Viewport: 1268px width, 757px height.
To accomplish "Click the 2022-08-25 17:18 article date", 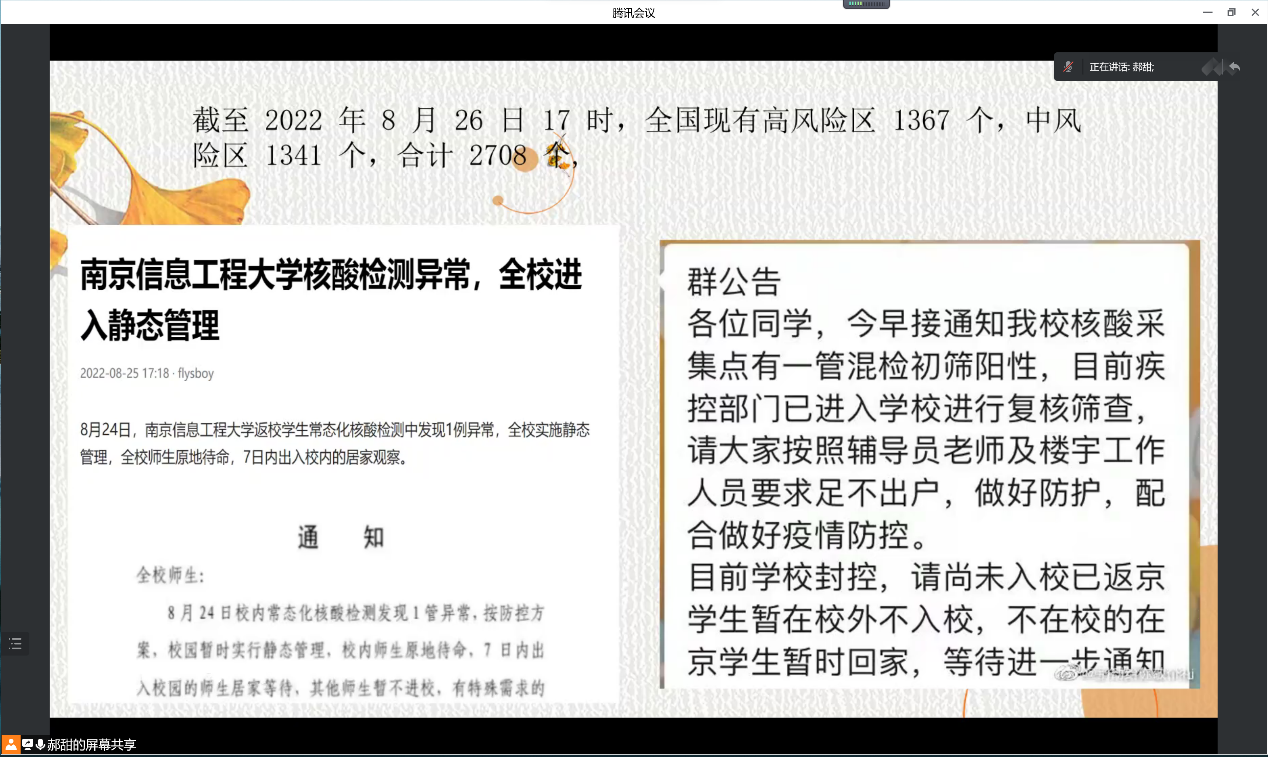I will tap(124, 374).
